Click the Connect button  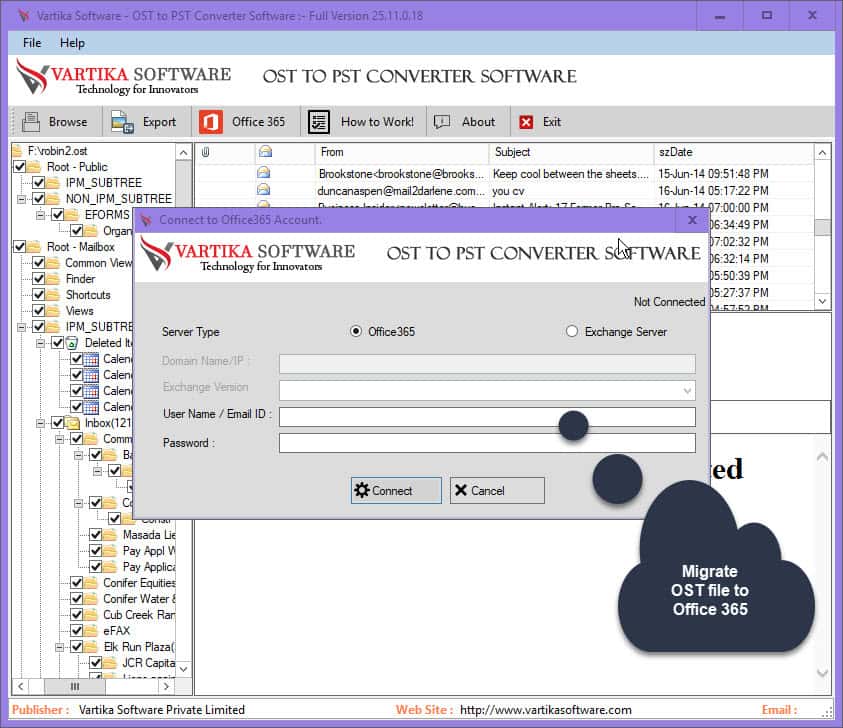(396, 490)
